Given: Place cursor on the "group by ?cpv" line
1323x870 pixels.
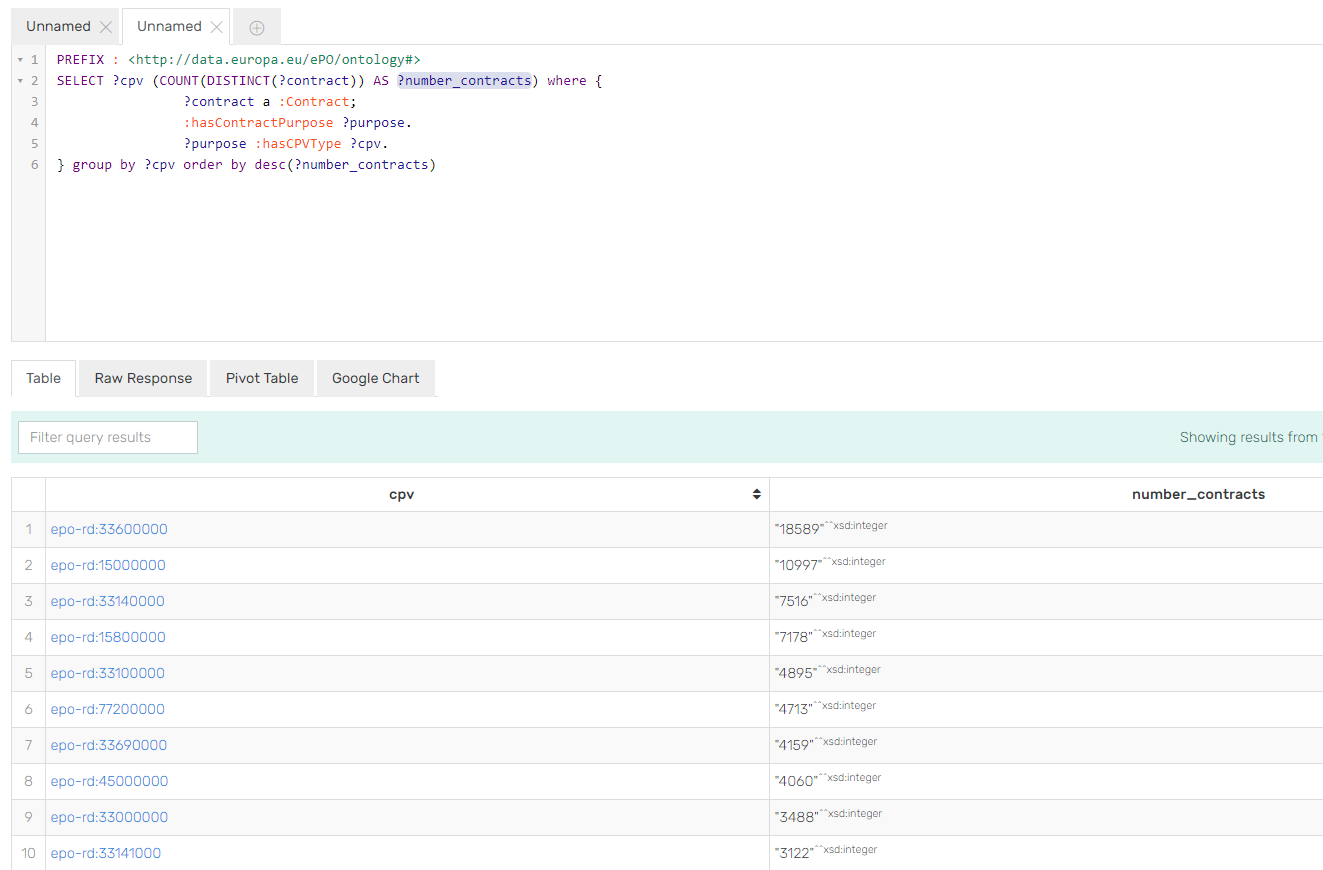Looking at the screenshot, I should pyautogui.click(x=246, y=165).
